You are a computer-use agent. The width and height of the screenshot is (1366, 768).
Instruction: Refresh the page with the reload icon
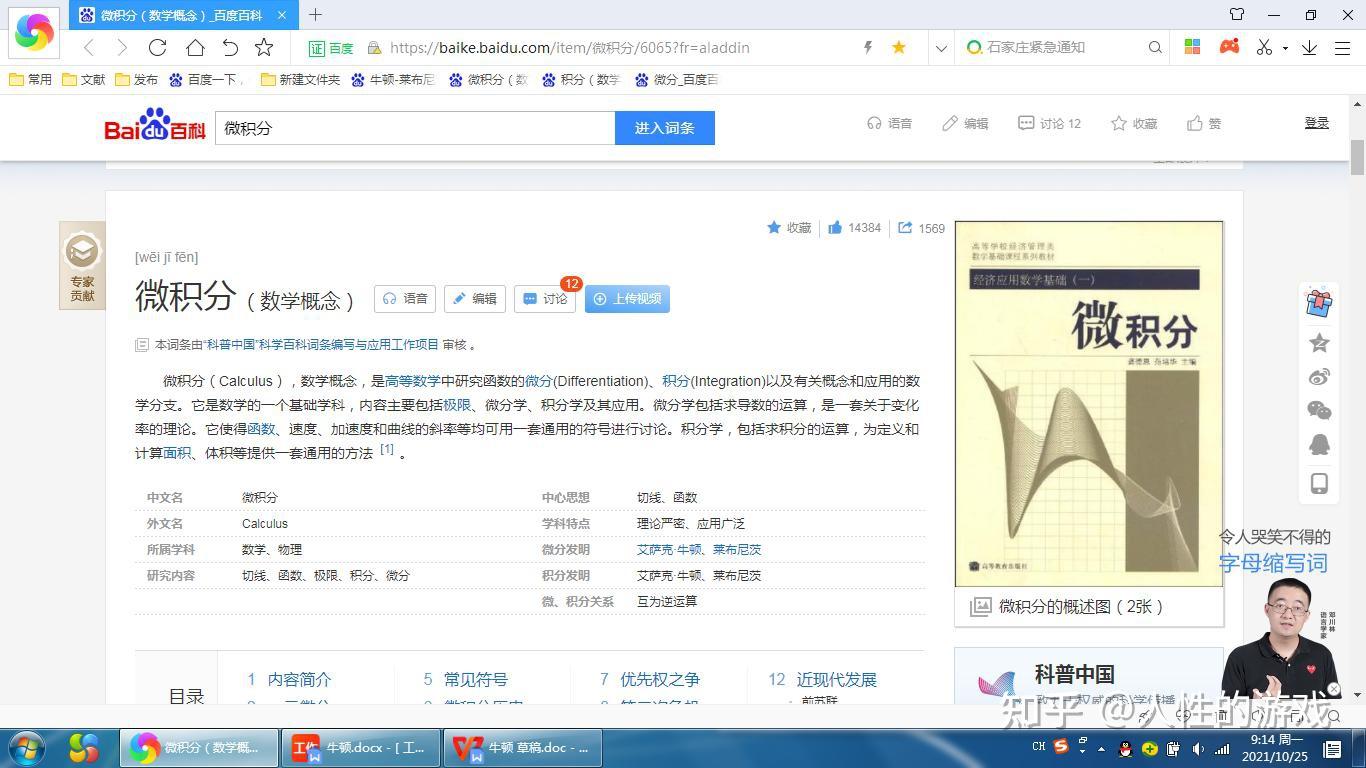pyautogui.click(x=157, y=47)
